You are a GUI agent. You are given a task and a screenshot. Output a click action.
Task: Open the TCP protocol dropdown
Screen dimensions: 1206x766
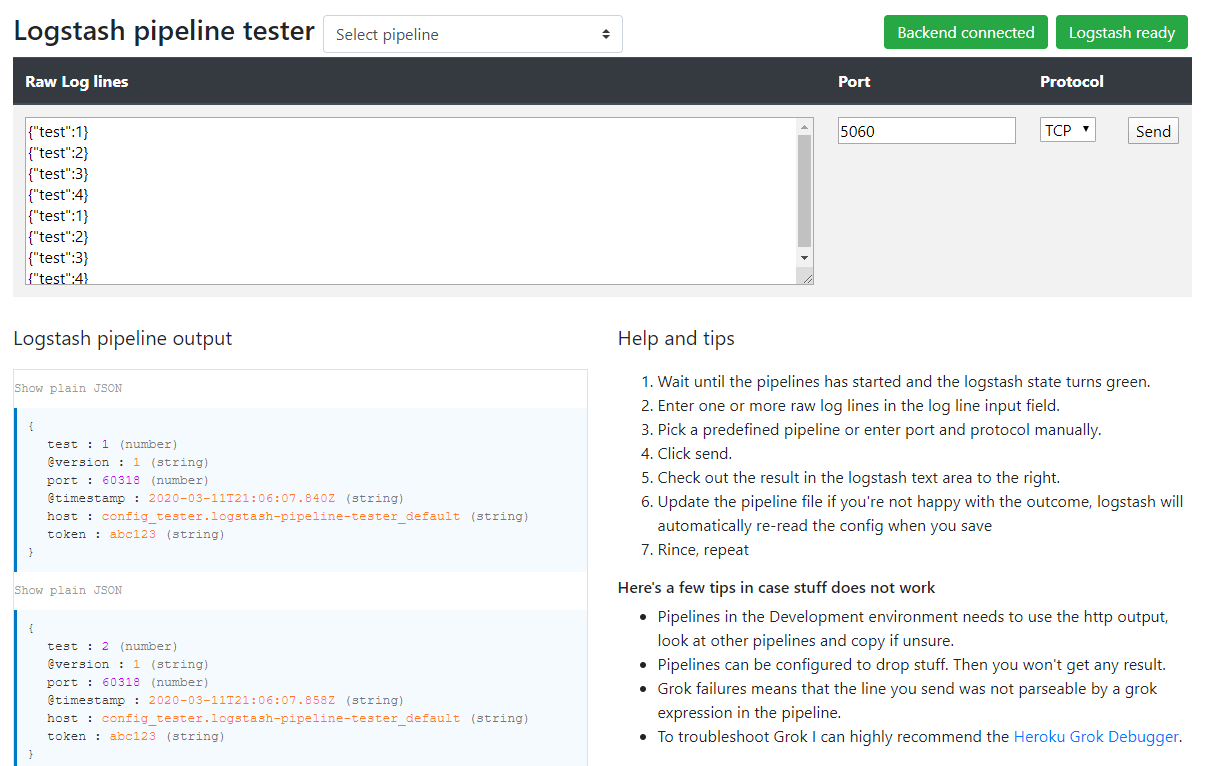tap(1067, 130)
